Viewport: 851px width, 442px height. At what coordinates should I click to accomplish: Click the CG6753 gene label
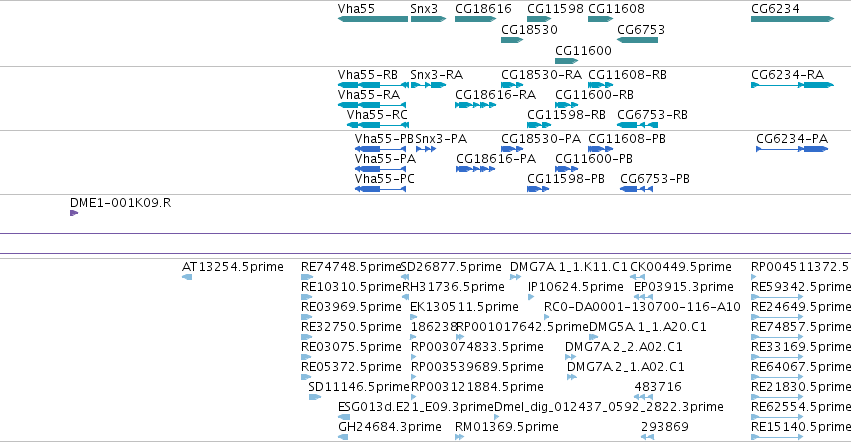point(641,29)
